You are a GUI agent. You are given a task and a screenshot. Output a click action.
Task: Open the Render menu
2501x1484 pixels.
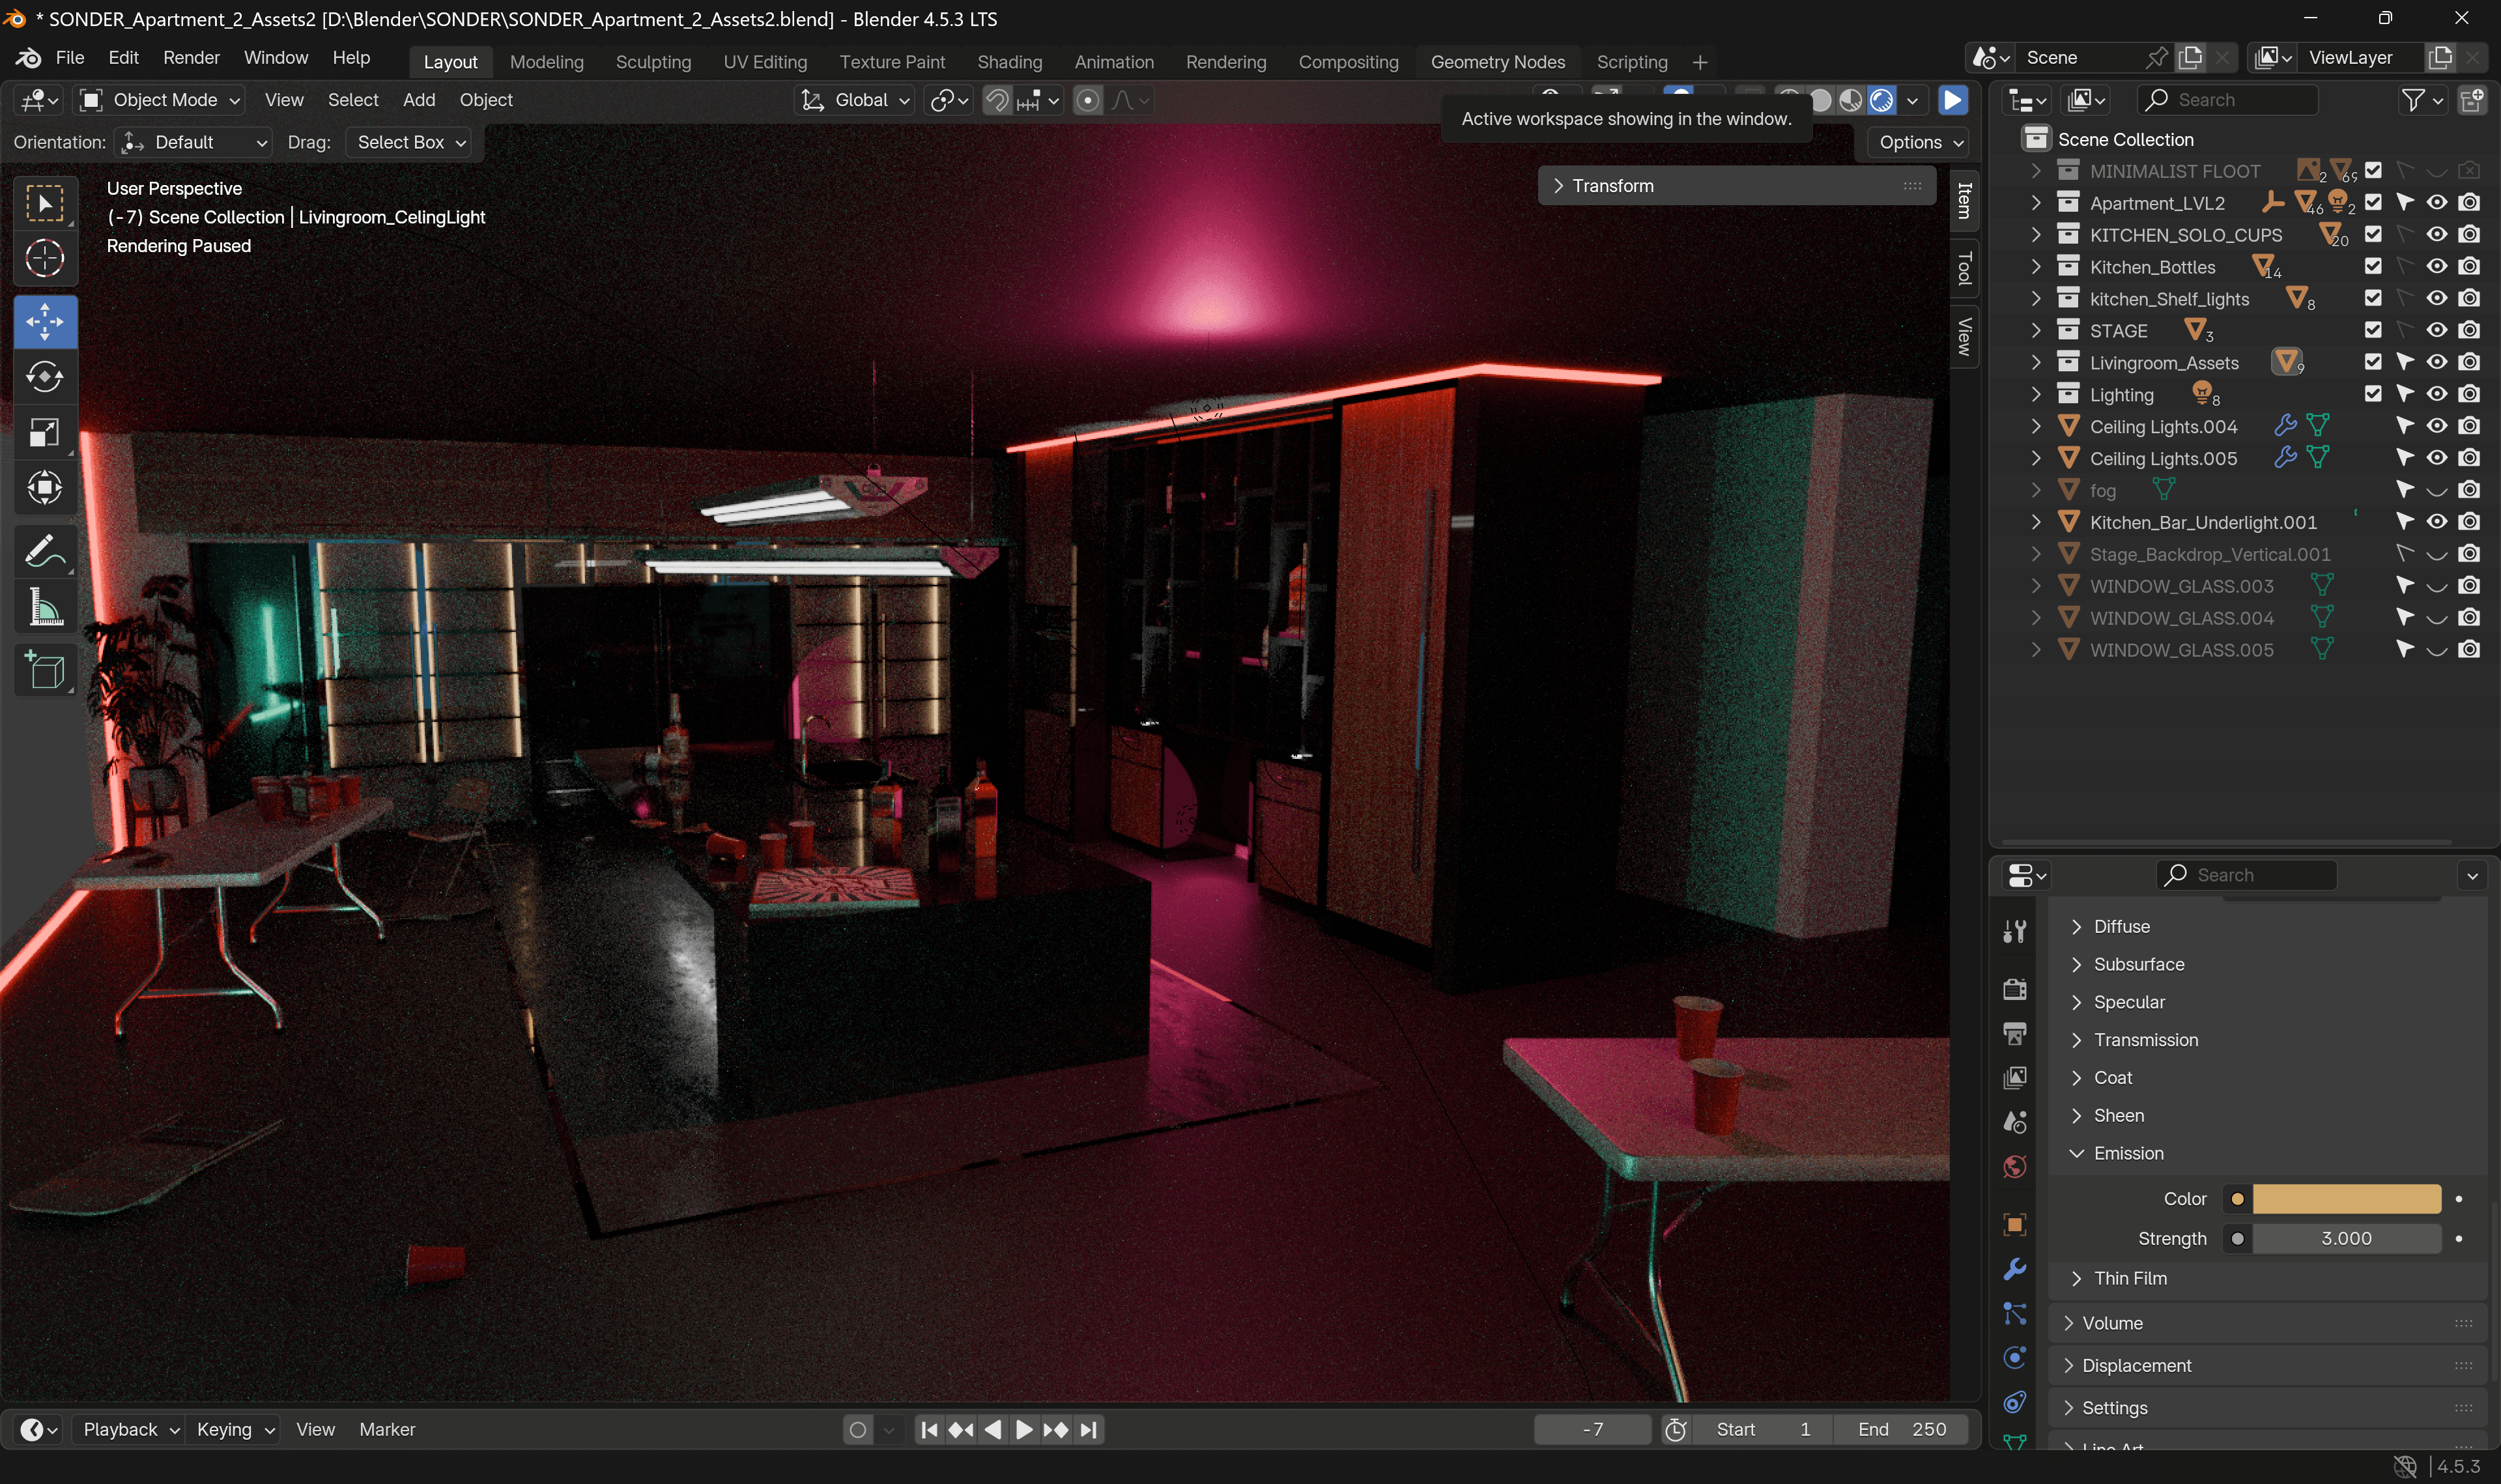click(191, 58)
